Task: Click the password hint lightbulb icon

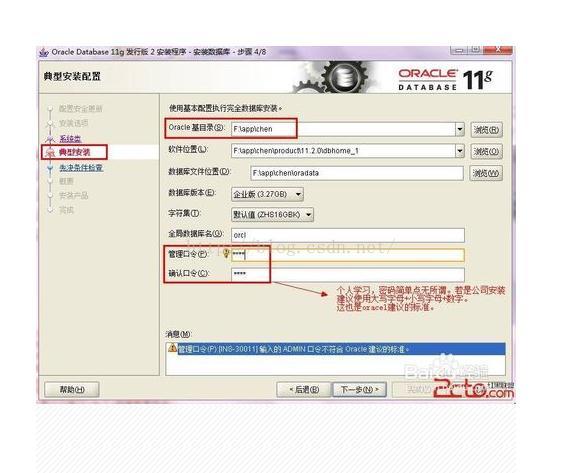Action: click(226, 254)
